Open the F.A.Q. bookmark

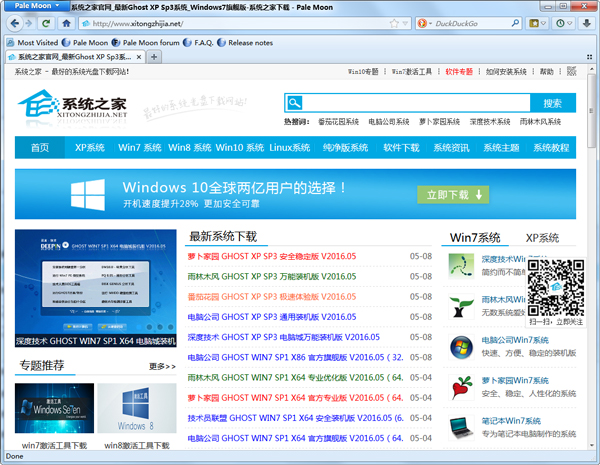(x=198, y=43)
